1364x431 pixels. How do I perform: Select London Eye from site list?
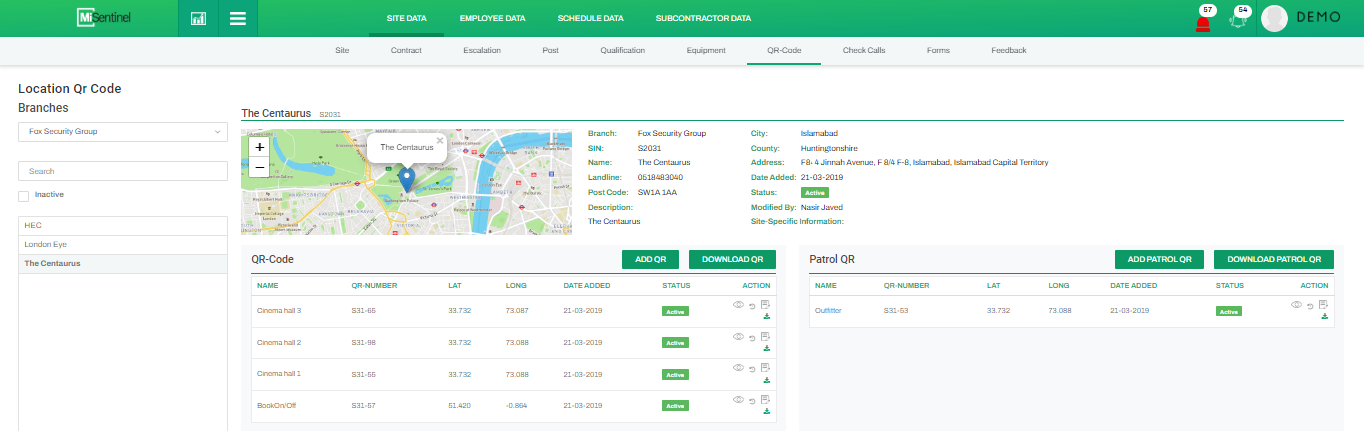tap(46, 244)
